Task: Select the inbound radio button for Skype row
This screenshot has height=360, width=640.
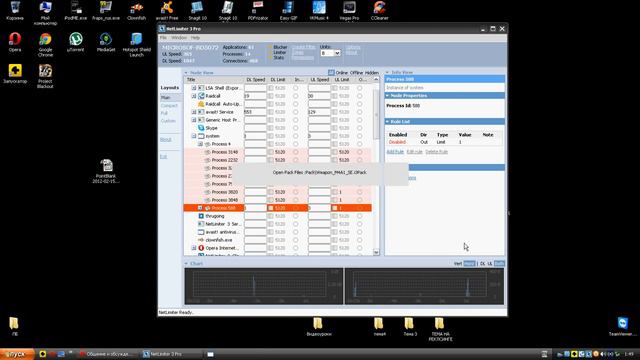Action: (x=296, y=128)
